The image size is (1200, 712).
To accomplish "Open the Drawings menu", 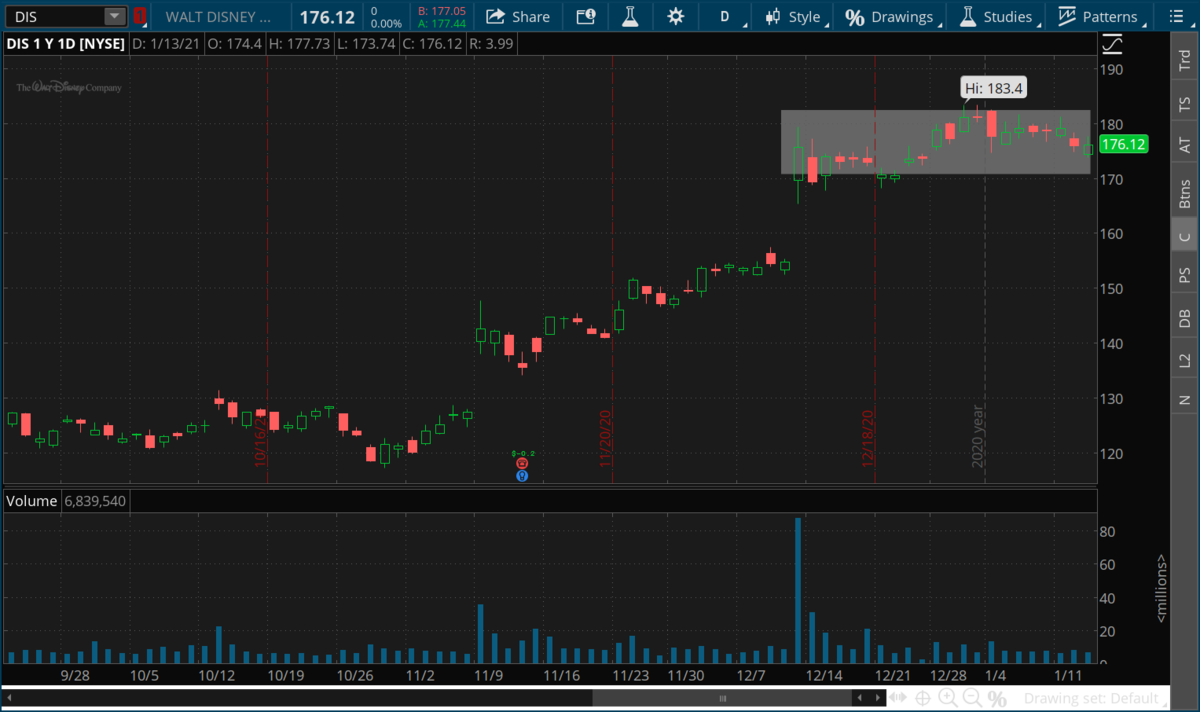I will [x=890, y=16].
